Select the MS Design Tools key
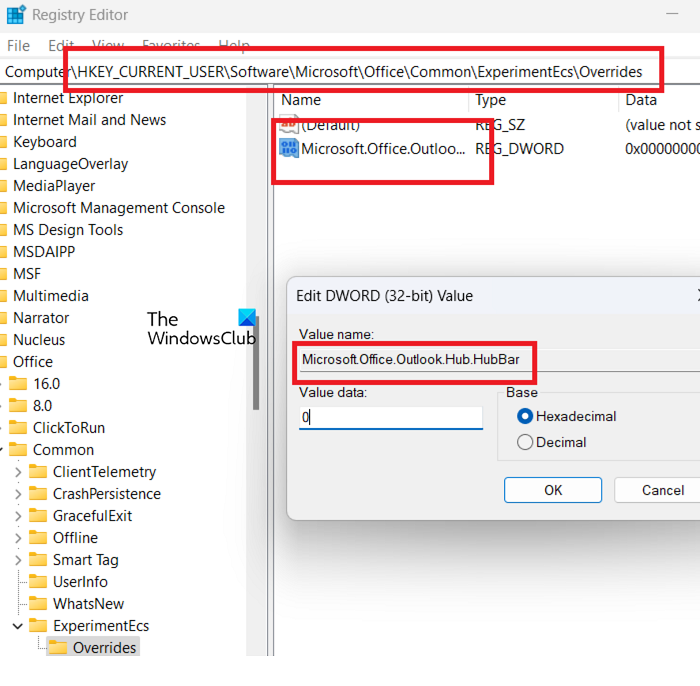Viewport: 700px width, 686px height. tap(68, 229)
